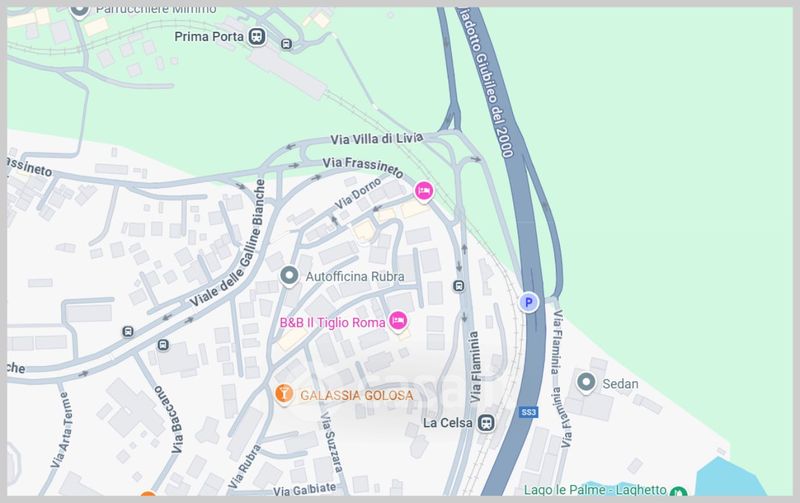
Task: Click the Sedan location pin
Action: [x=586, y=383]
